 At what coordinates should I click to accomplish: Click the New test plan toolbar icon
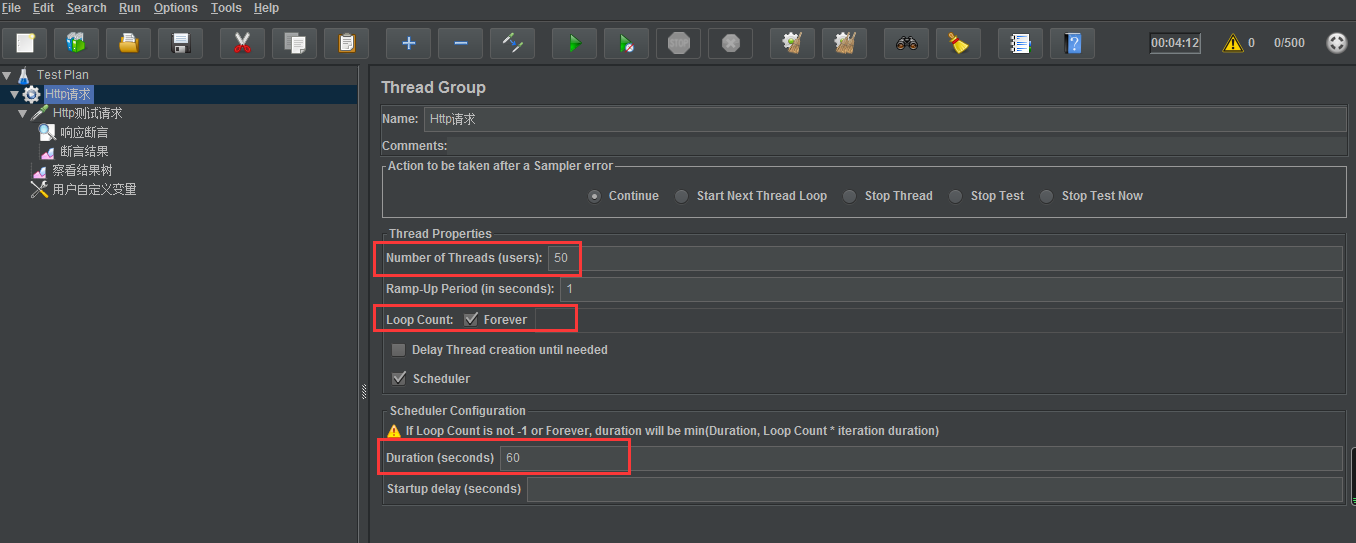coord(25,43)
